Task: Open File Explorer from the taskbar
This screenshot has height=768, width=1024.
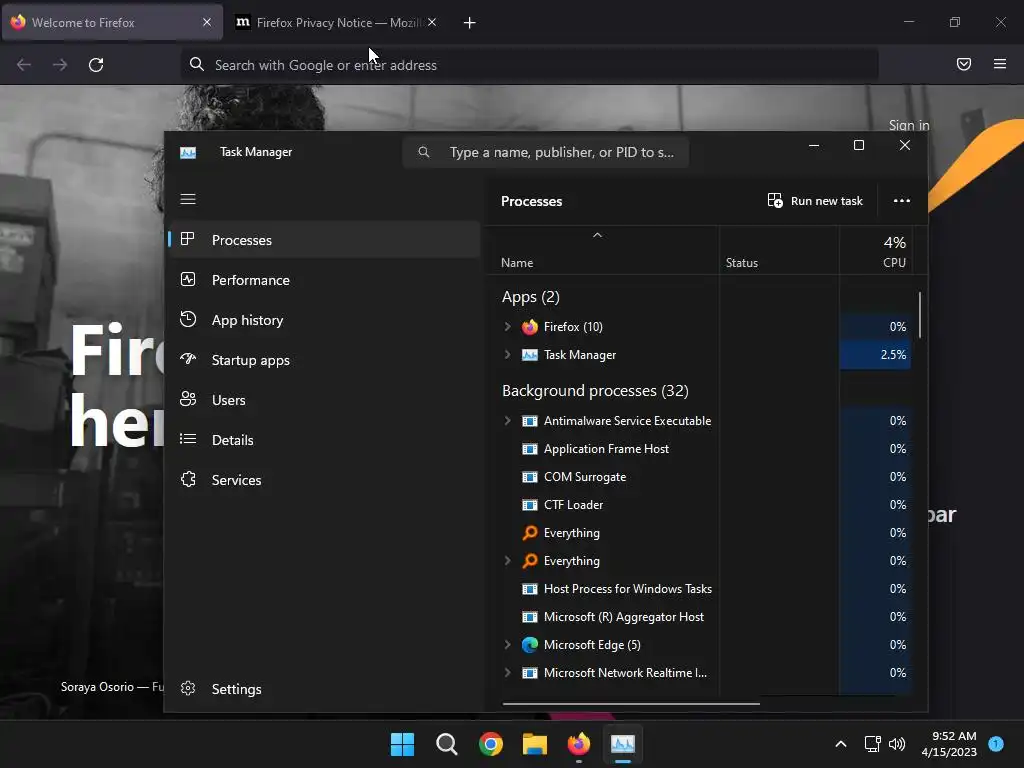Action: [x=535, y=744]
